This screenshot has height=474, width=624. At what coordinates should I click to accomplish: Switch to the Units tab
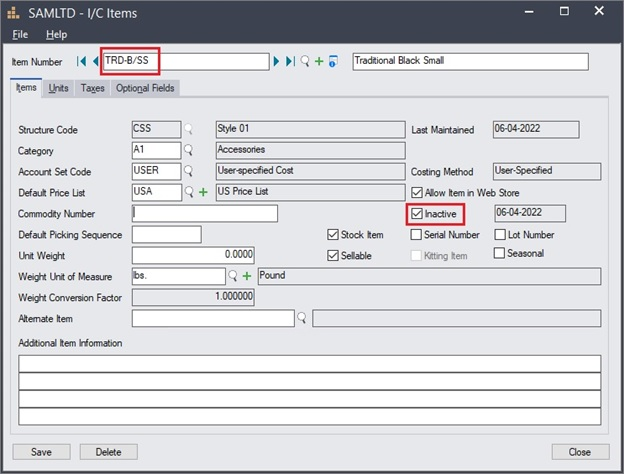pos(58,88)
